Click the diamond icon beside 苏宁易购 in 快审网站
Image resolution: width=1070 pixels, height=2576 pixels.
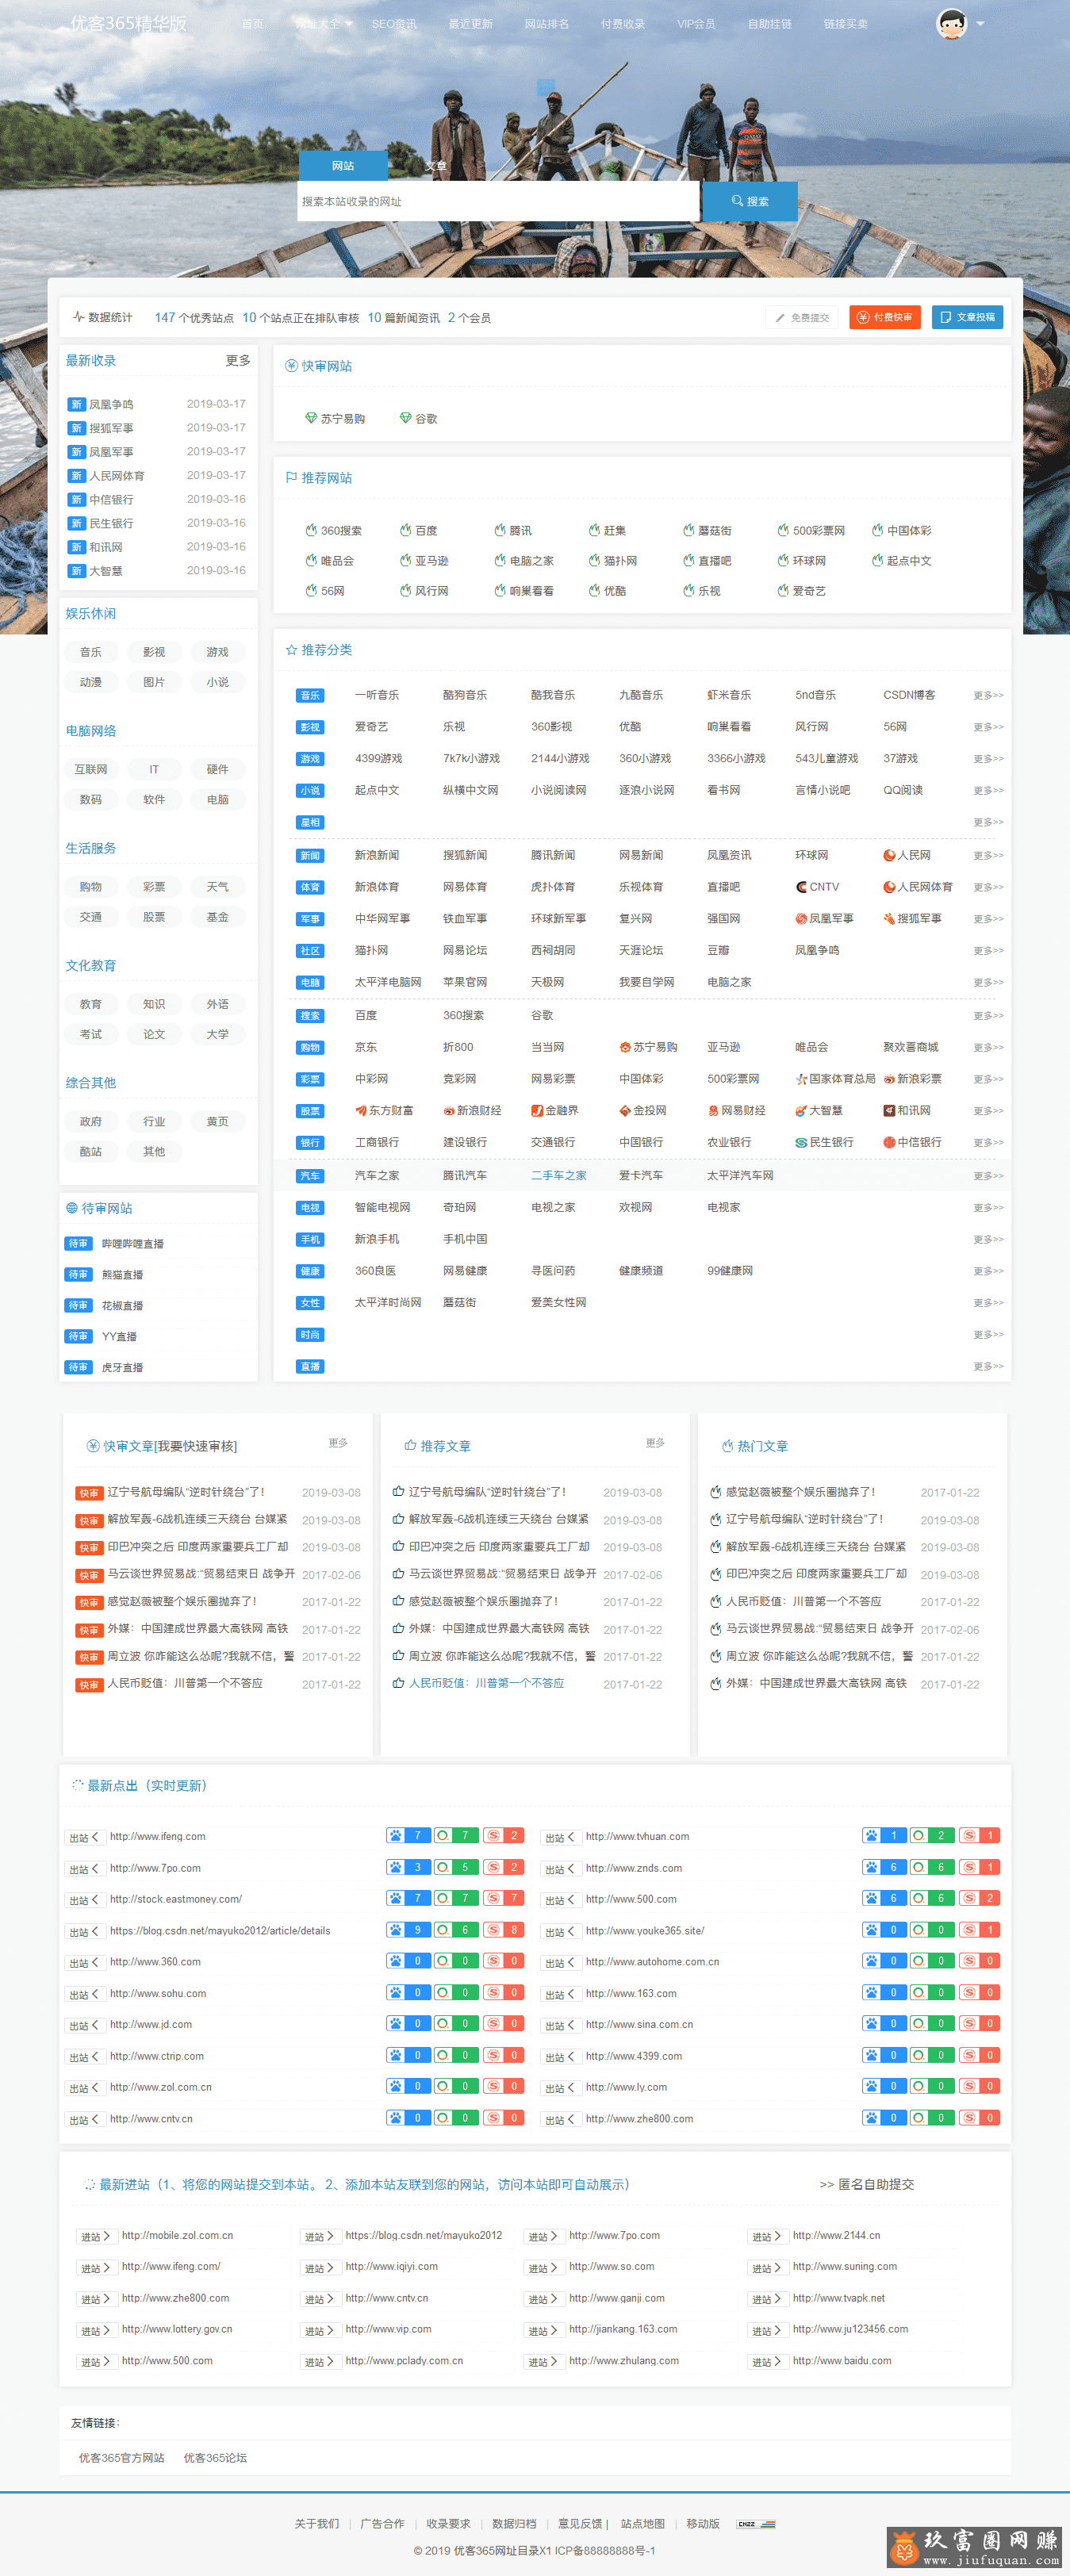[311, 418]
